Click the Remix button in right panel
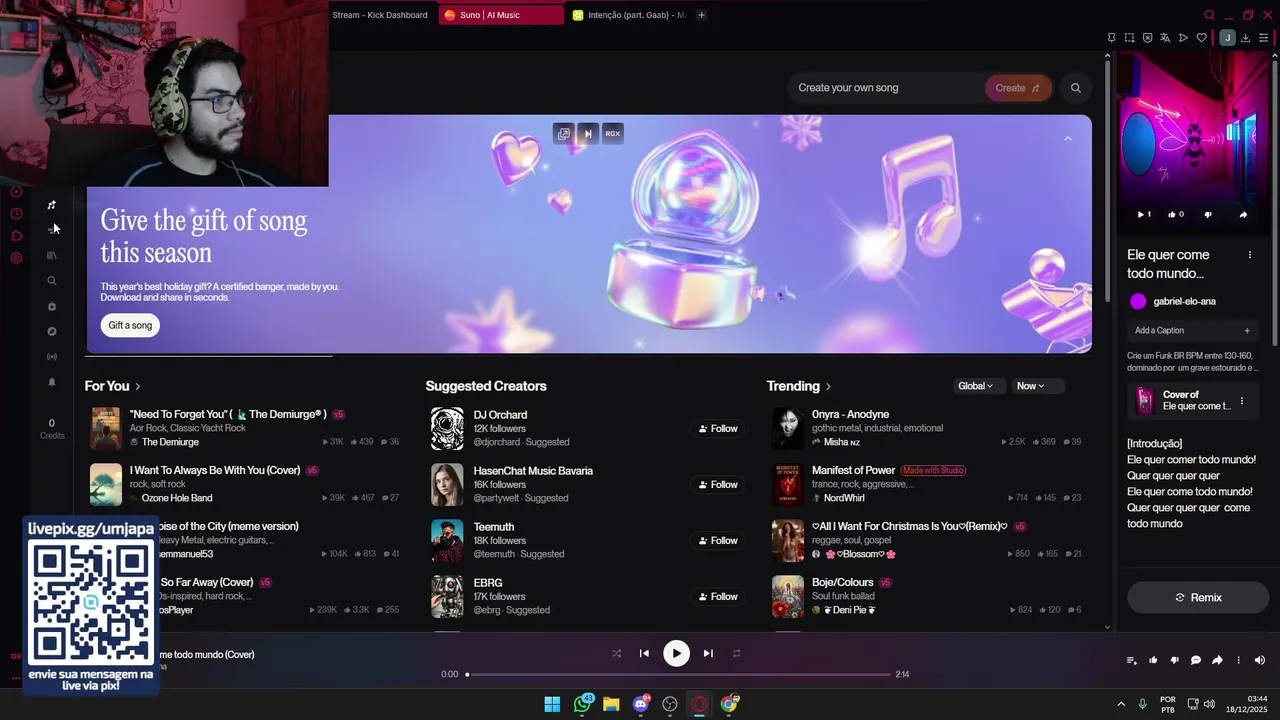 (x=1197, y=597)
